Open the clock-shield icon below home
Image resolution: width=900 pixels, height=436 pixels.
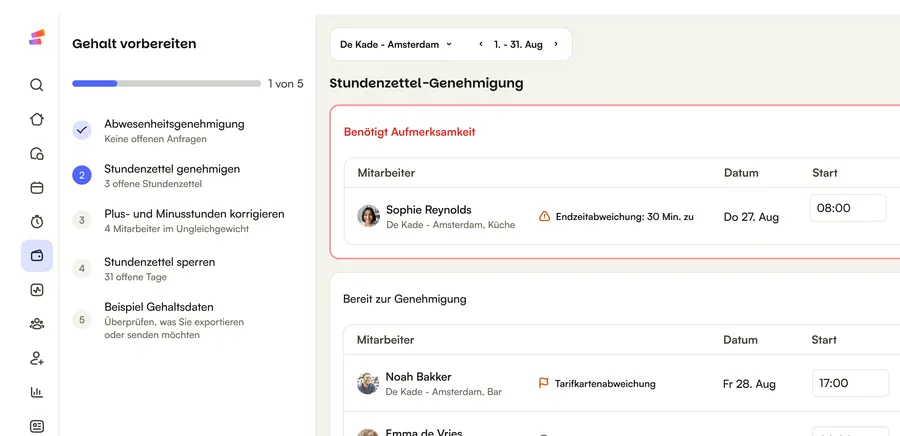pyautogui.click(x=37, y=154)
